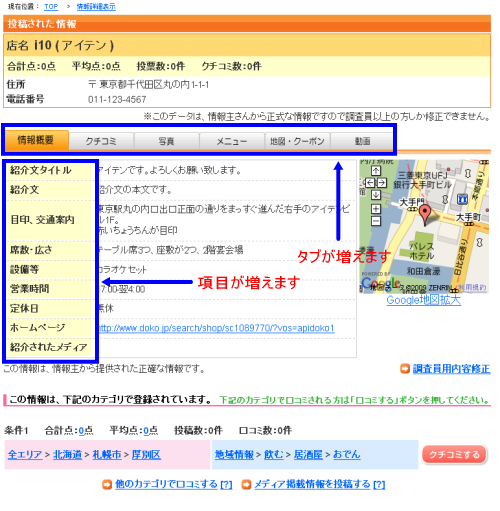Pan the Google map down
500x511 pixels.
(376, 194)
